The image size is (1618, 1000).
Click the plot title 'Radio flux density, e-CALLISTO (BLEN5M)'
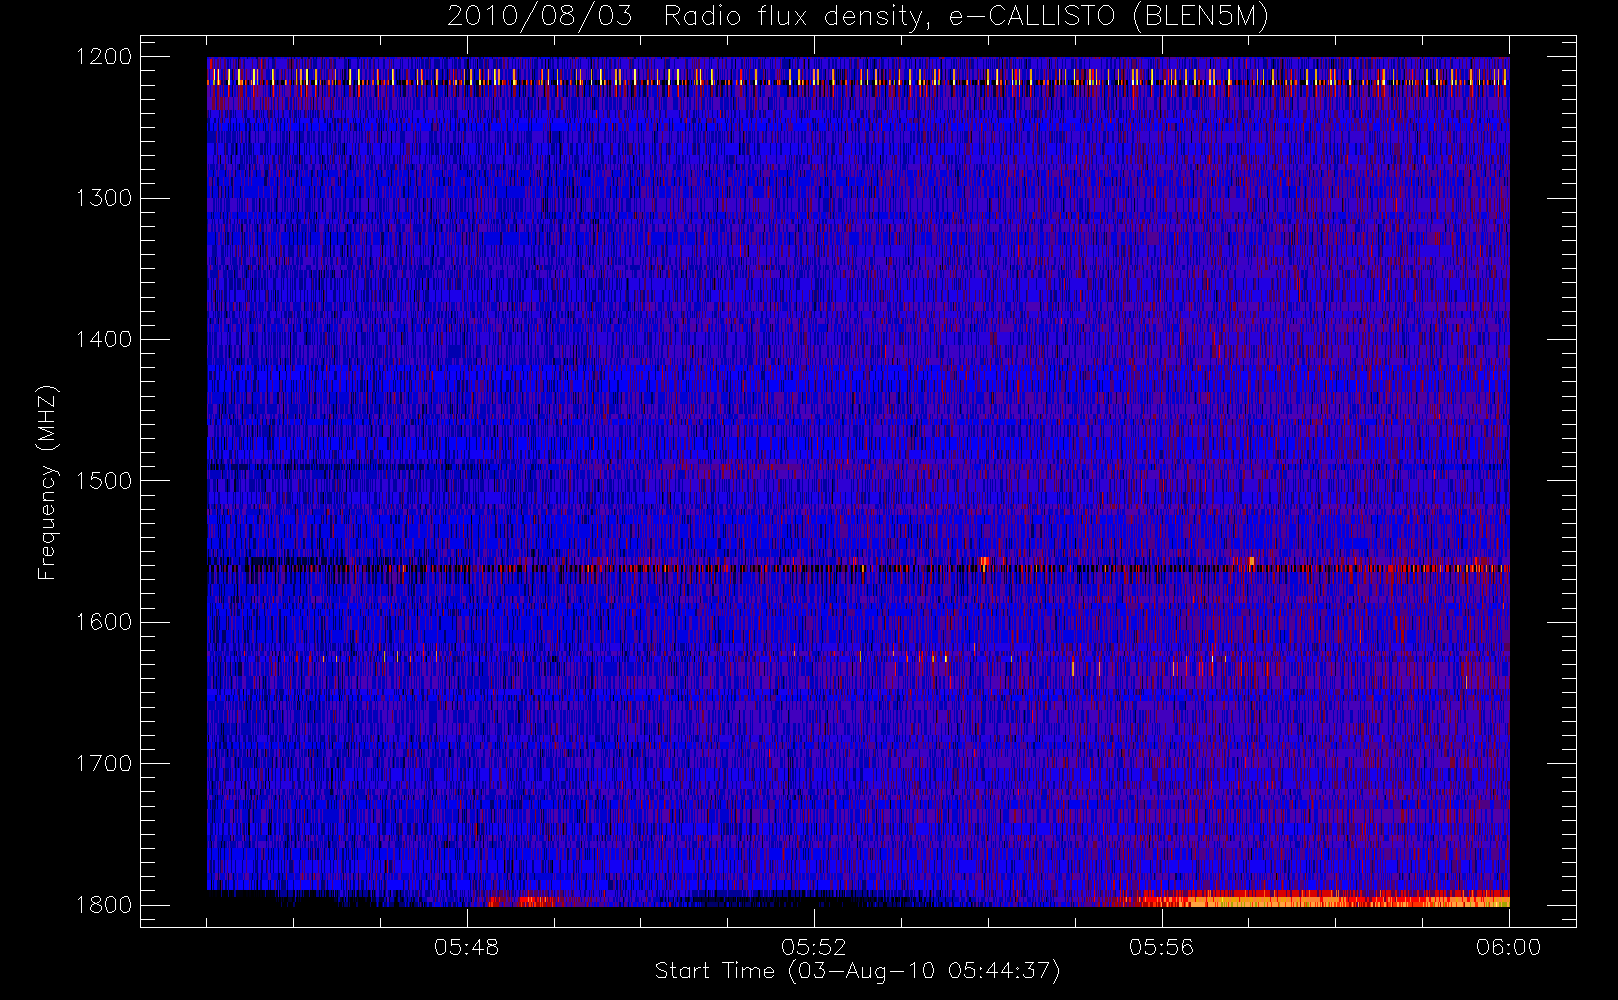pos(967,17)
